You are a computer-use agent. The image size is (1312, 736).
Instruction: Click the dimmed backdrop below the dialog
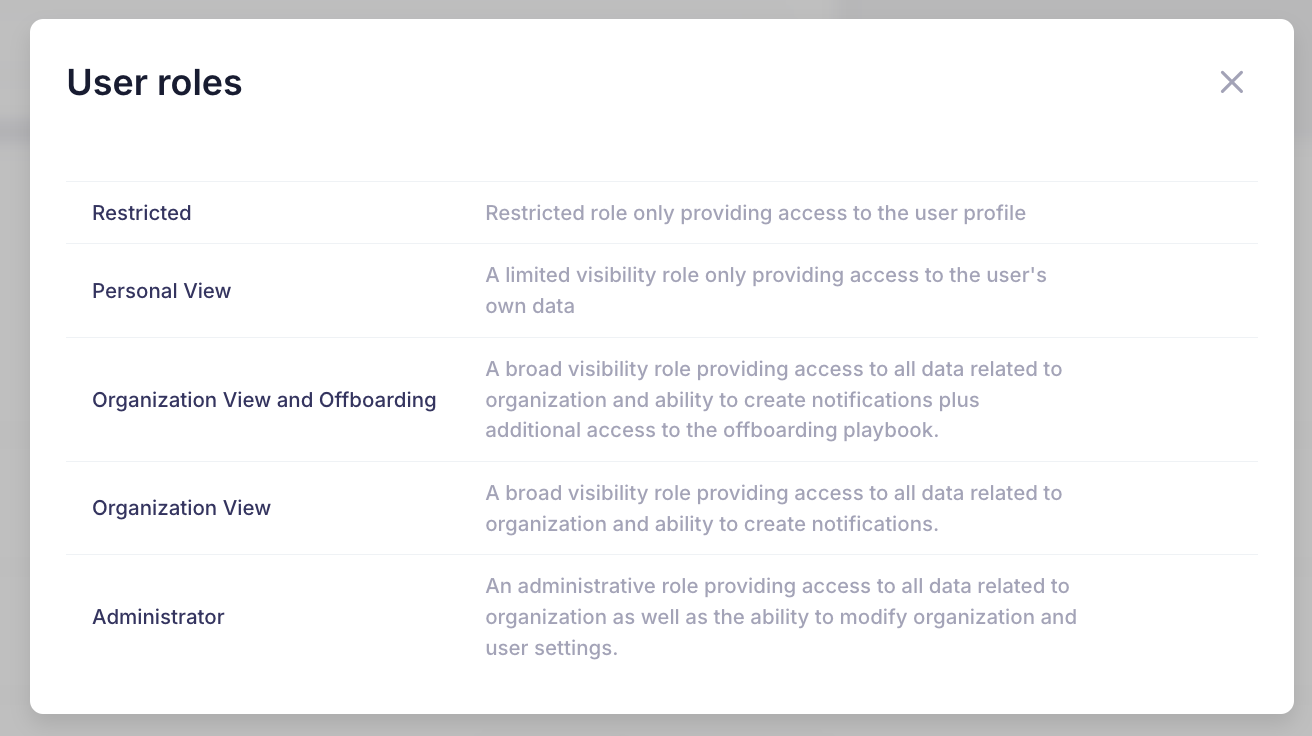[x=656, y=727]
